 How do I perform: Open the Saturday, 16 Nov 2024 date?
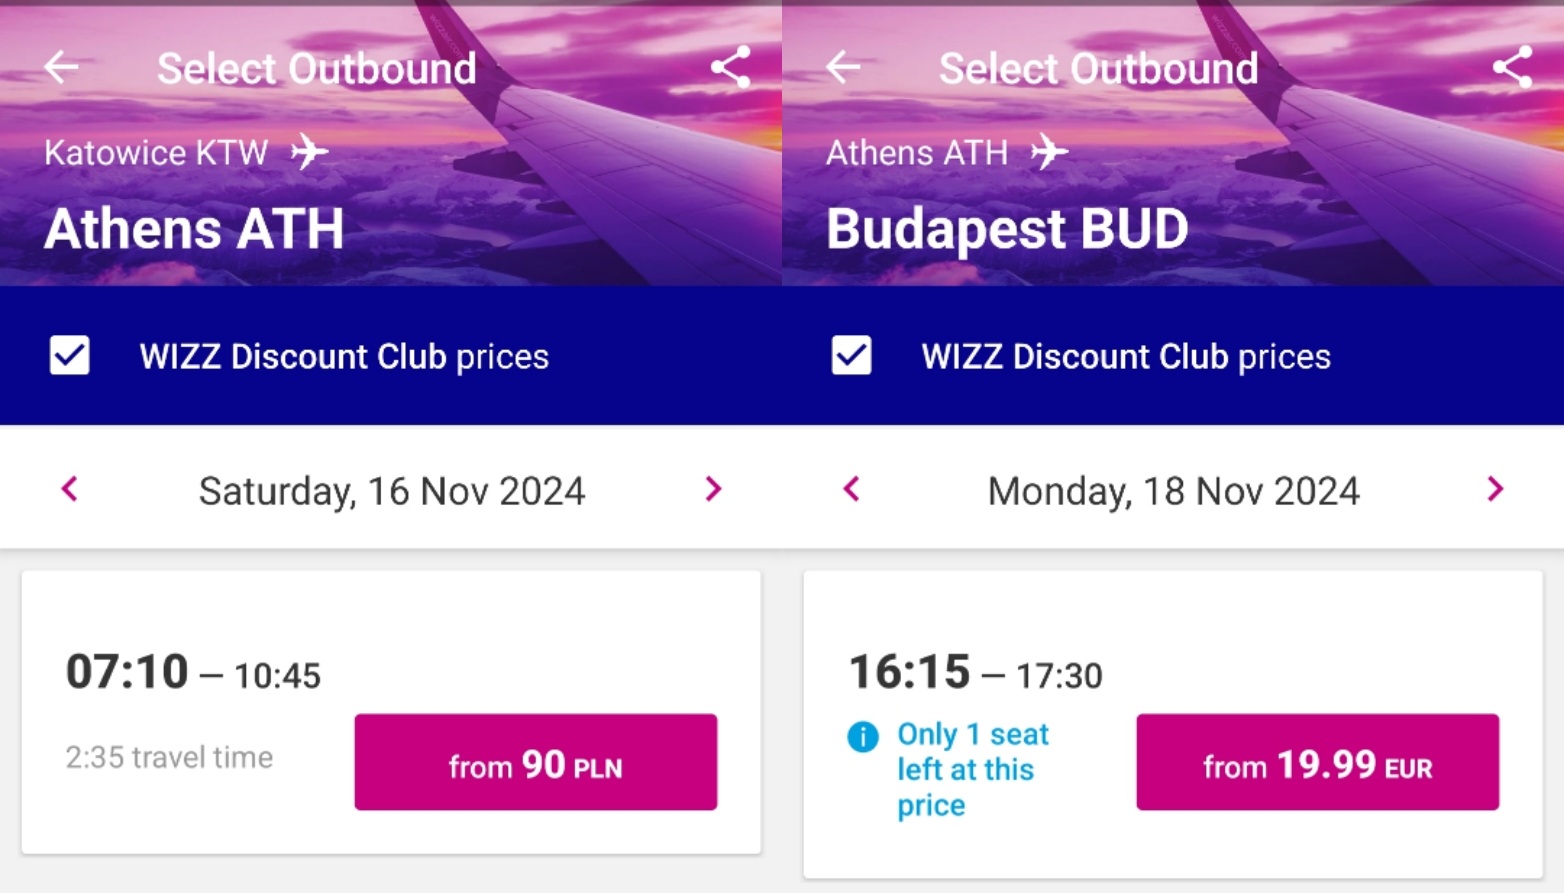(x=392, y=491)
